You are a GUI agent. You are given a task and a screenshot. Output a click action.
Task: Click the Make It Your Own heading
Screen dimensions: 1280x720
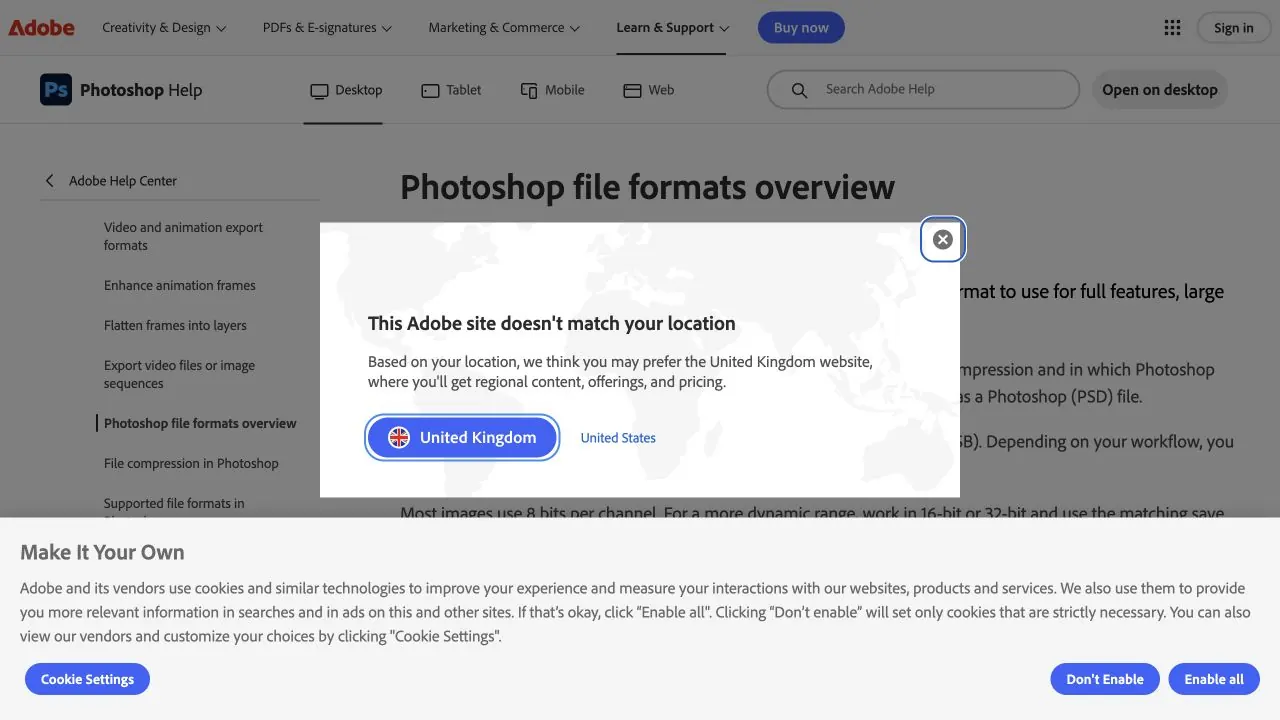[102, 552]
